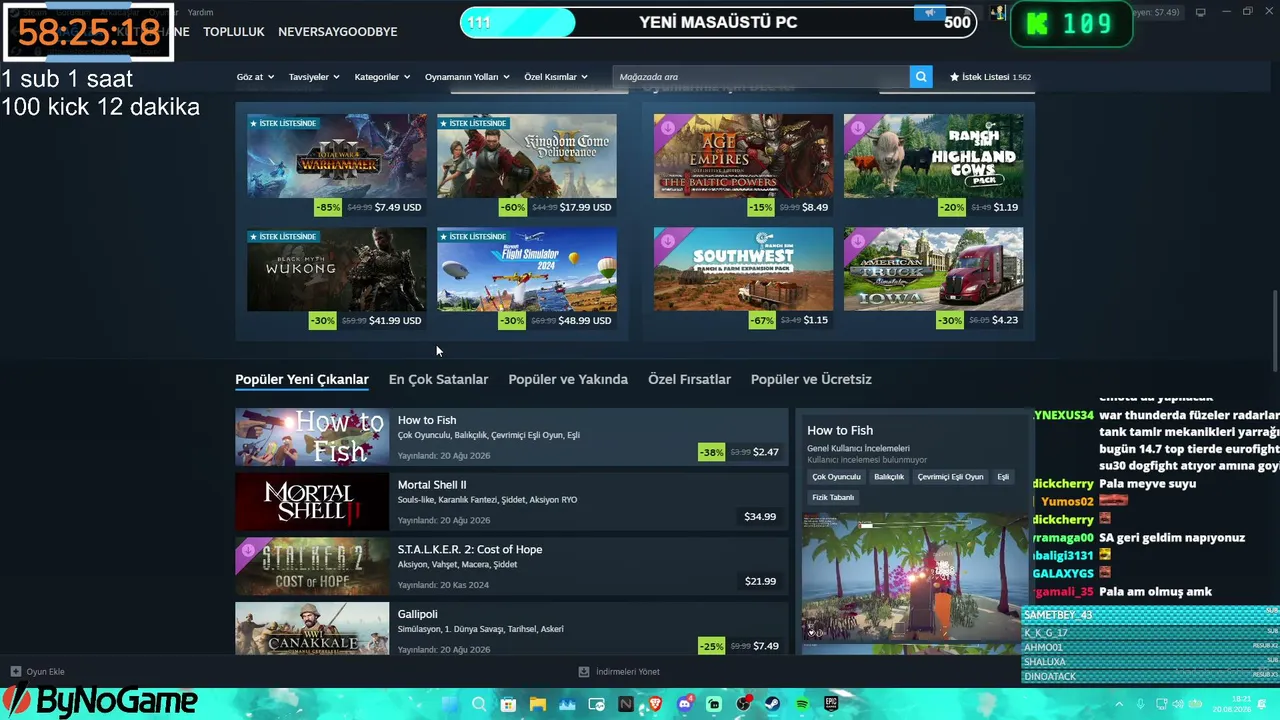Click the Mağazada ara search field
1280x720 pixels.
(761, 77)
